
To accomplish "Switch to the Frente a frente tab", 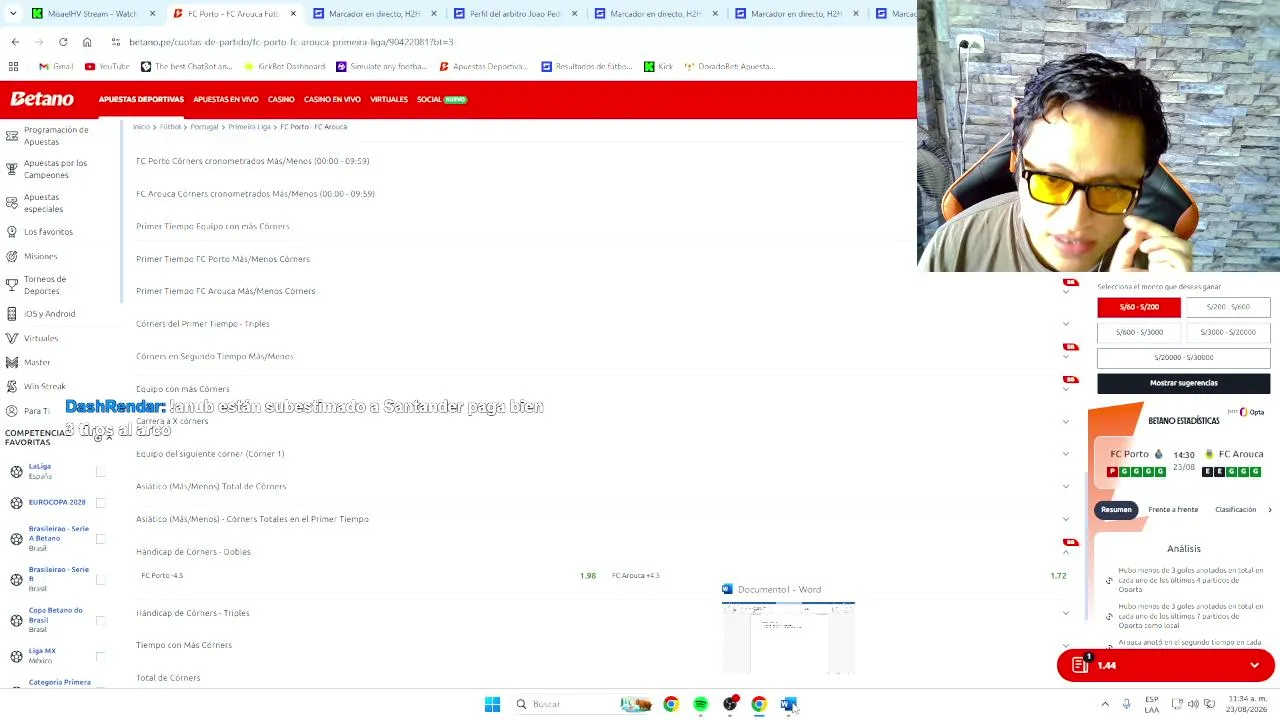I will (x=1173, y=510).
